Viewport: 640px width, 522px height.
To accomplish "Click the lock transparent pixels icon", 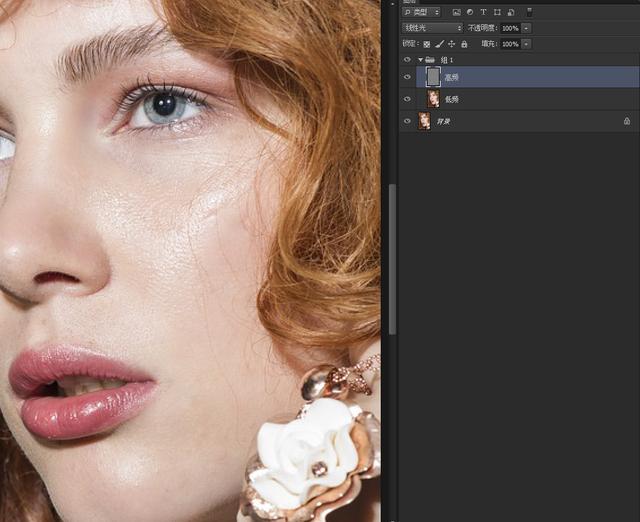I will pyautogui.click(x=427, y=44).
